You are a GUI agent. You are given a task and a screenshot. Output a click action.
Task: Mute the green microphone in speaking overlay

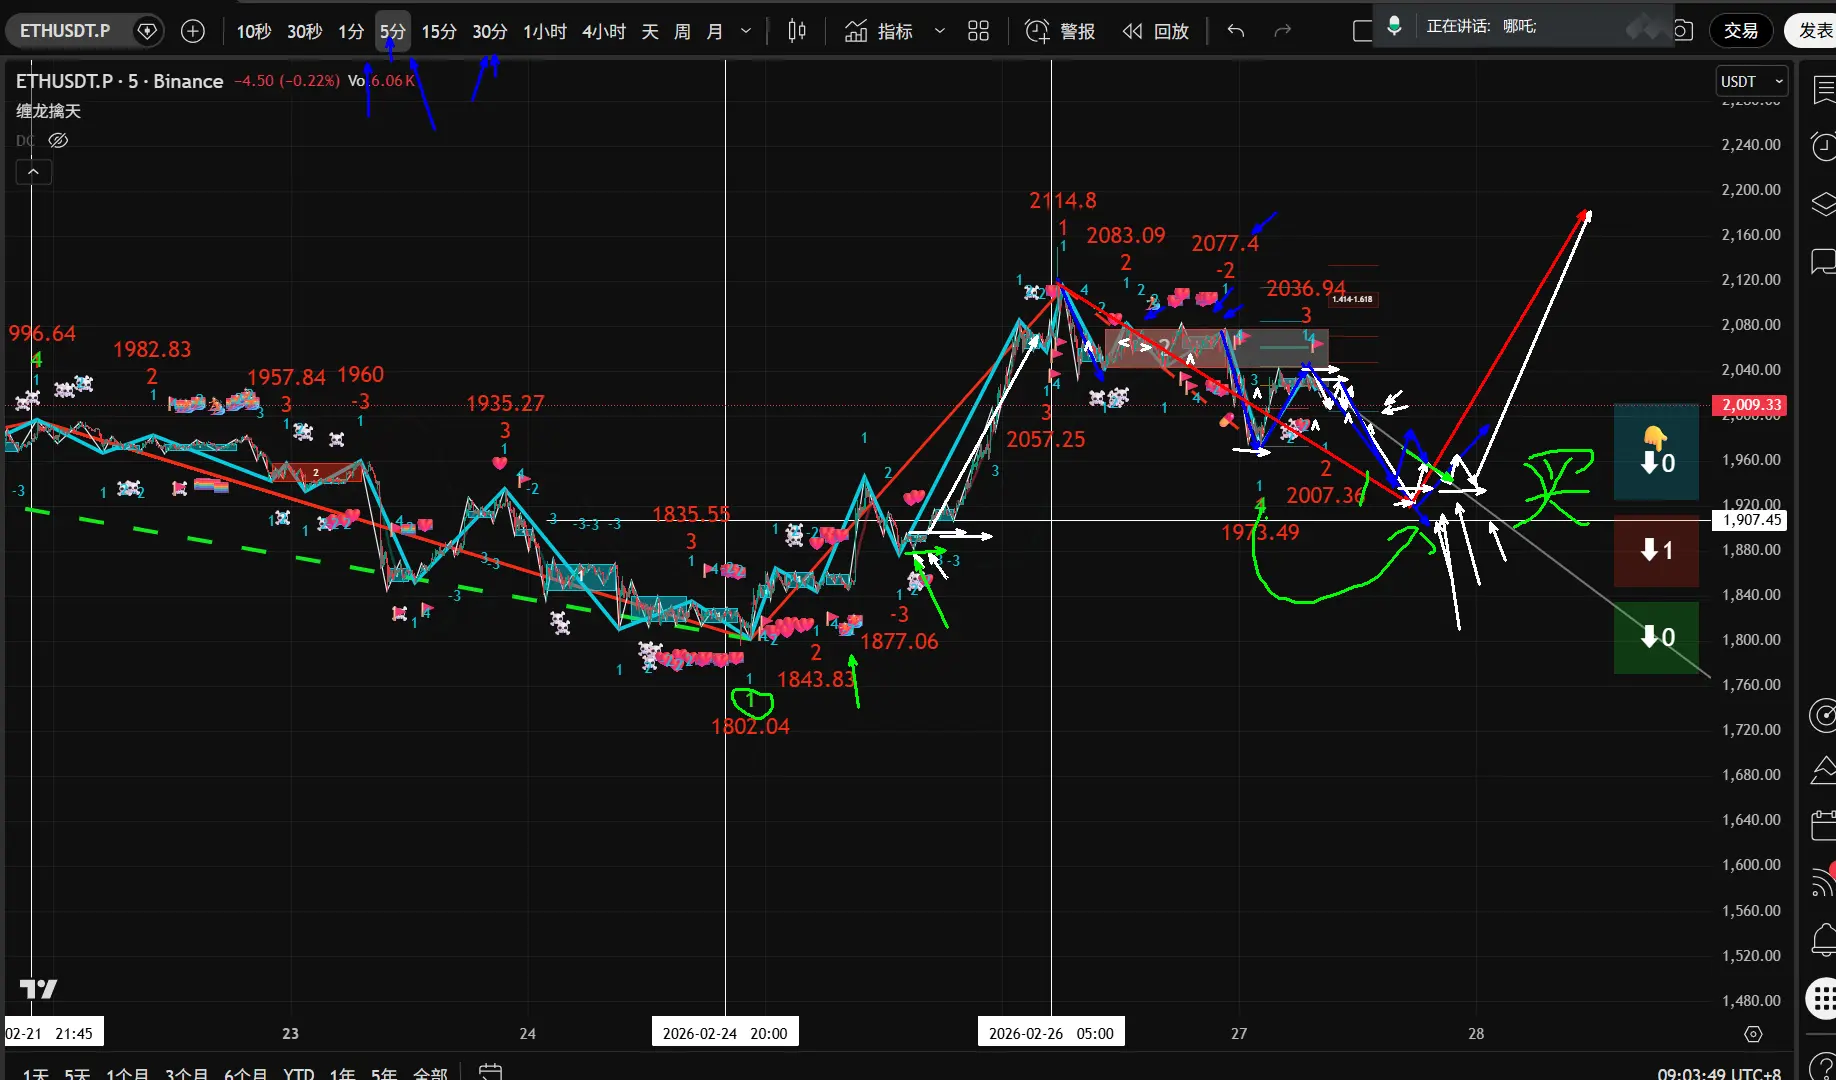1394,26
